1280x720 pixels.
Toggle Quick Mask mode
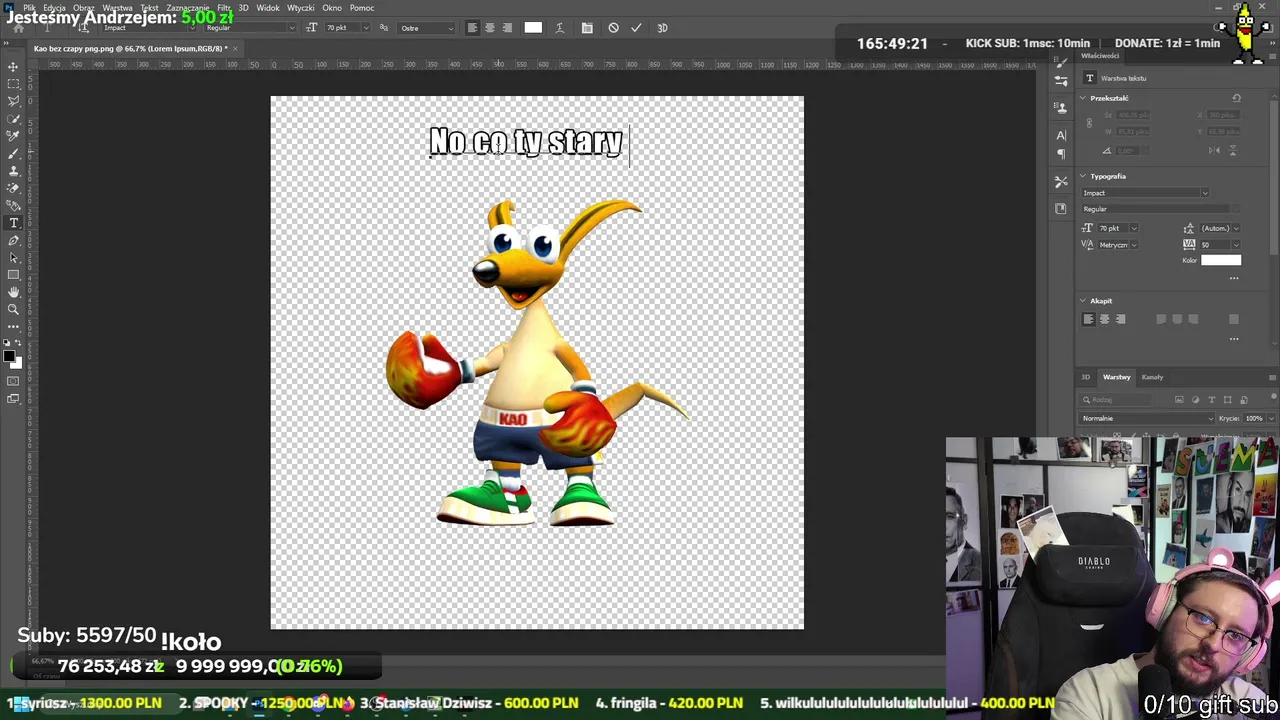(x=13, y=381)
